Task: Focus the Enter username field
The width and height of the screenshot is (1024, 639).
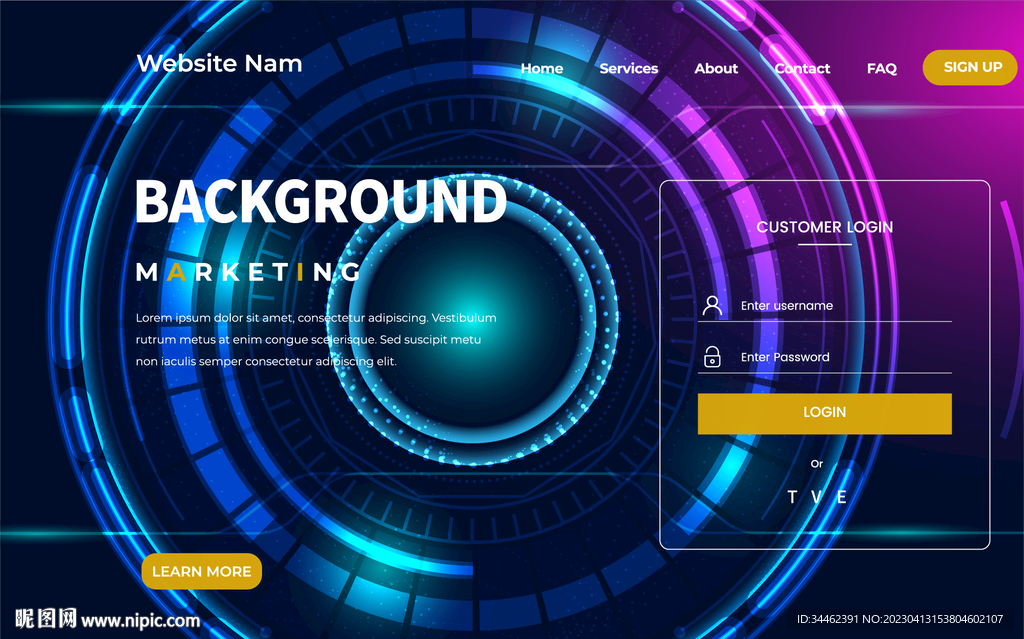Action: coord(825,306)
